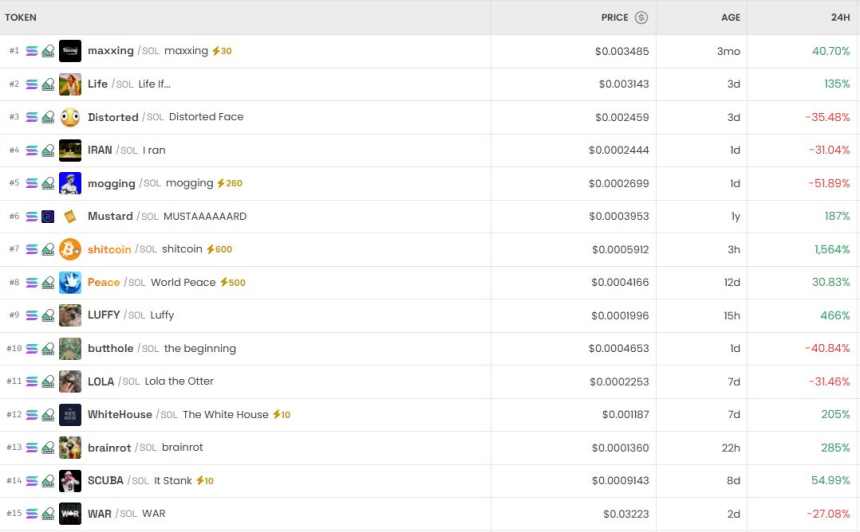Click the -51.89% change for mogging
Viewport: 860px width, 532px height.
pos(829,183)
